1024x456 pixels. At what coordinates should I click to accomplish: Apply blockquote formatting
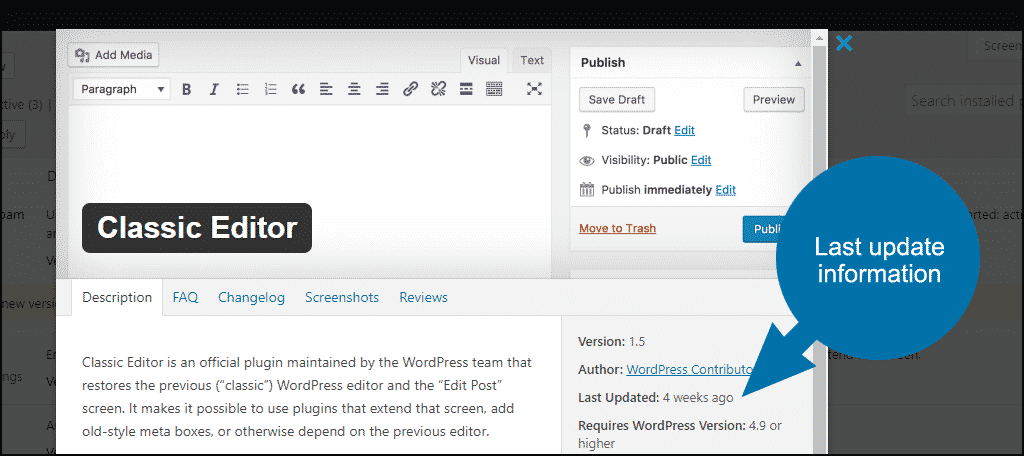(x=298, y=90)
